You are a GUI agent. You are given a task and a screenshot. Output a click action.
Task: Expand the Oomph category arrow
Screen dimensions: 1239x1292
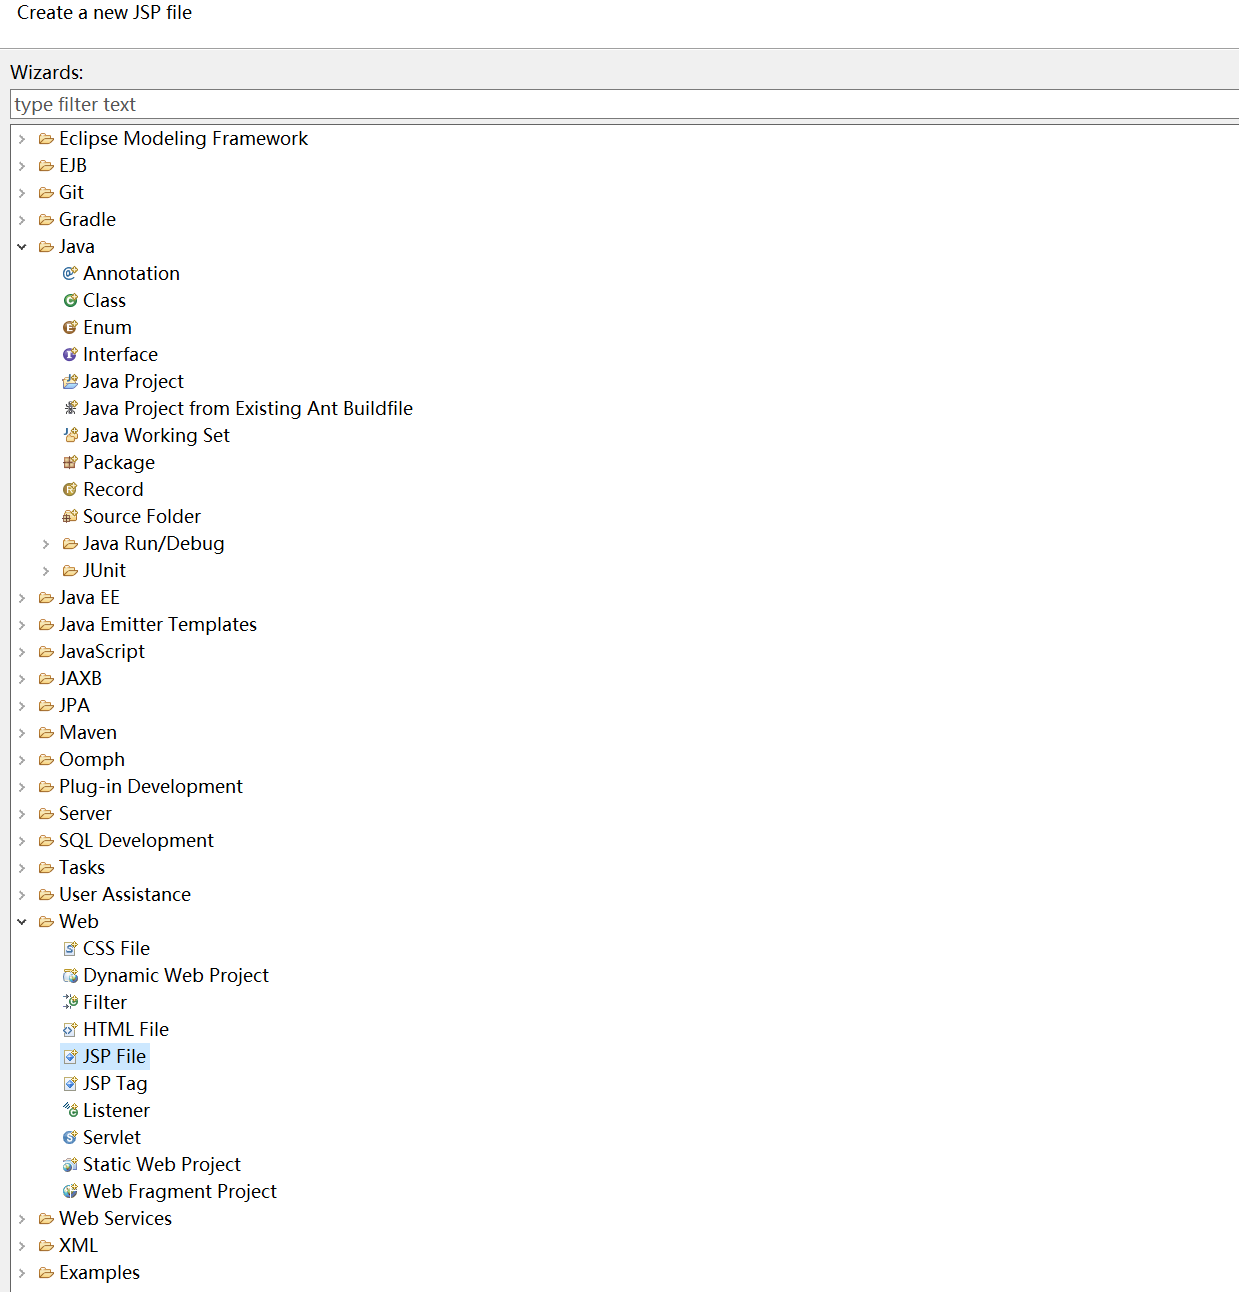click(x=22, y=760)
